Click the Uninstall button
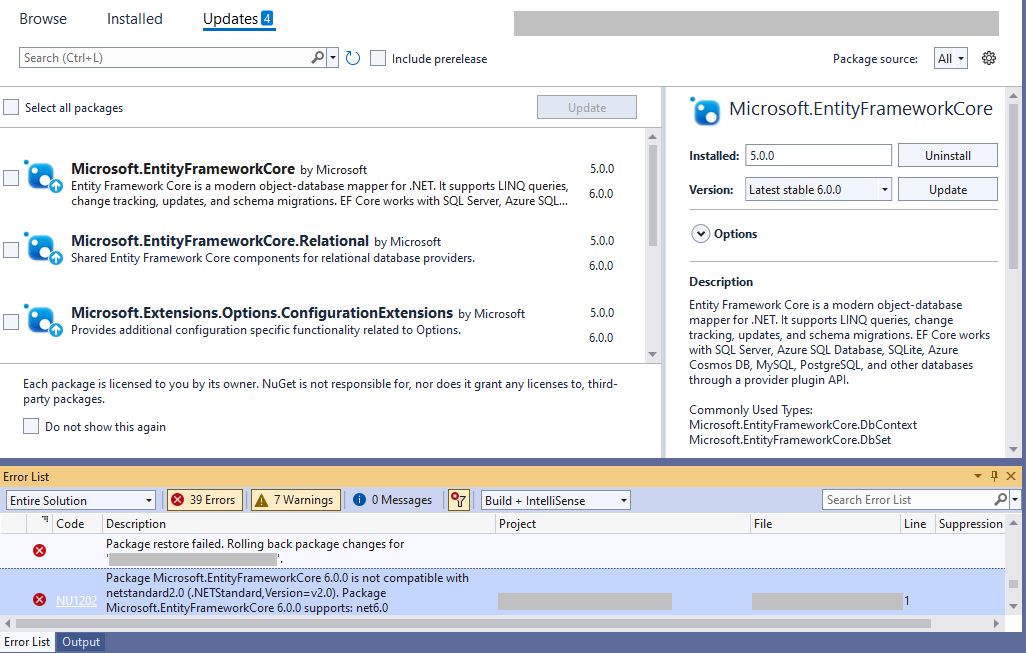 [x=947, y=155]
